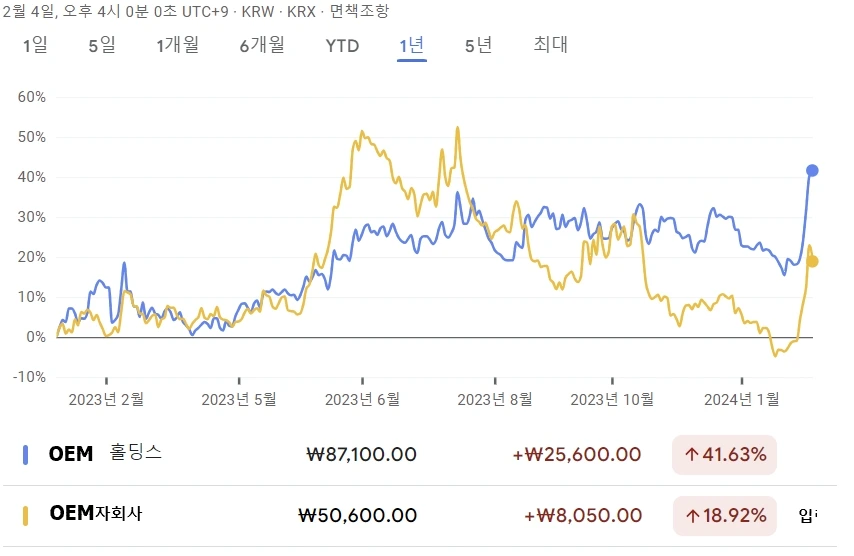The image size is (854, 556).
Task: Switch to the 5일 range tab
Action: point(101,45)
